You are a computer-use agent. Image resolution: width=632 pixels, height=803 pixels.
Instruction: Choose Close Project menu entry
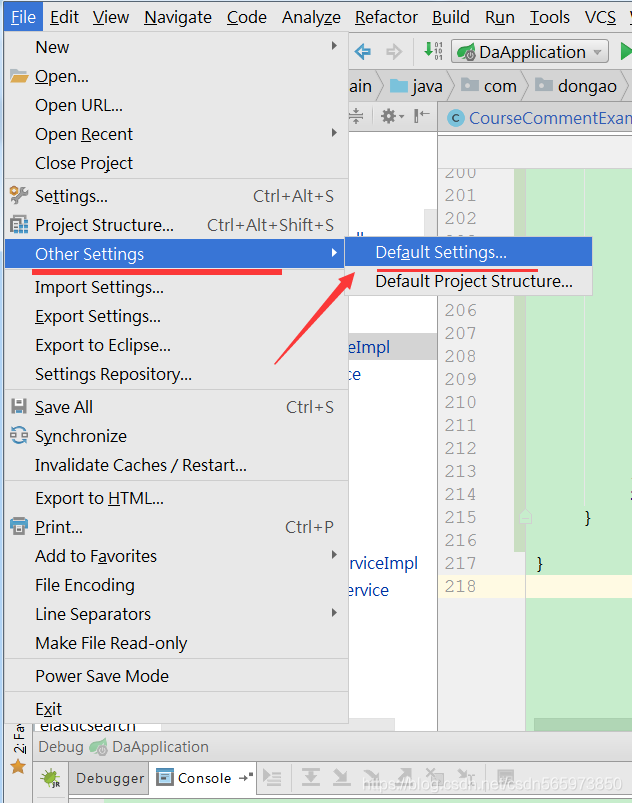[x=177, y=163]
